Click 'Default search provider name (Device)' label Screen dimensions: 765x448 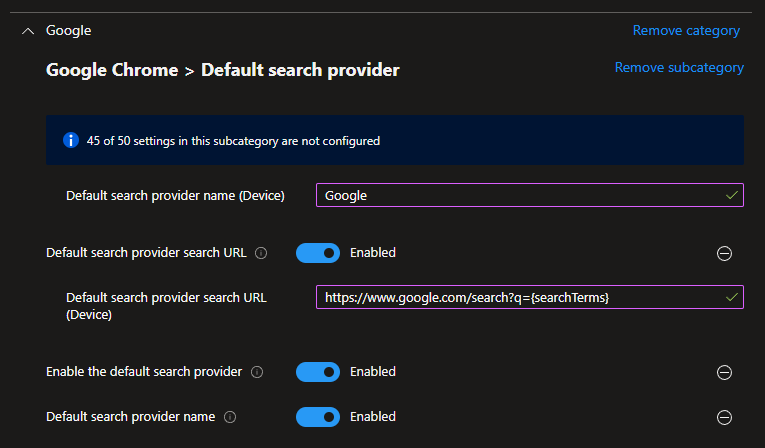coord(175,196)
